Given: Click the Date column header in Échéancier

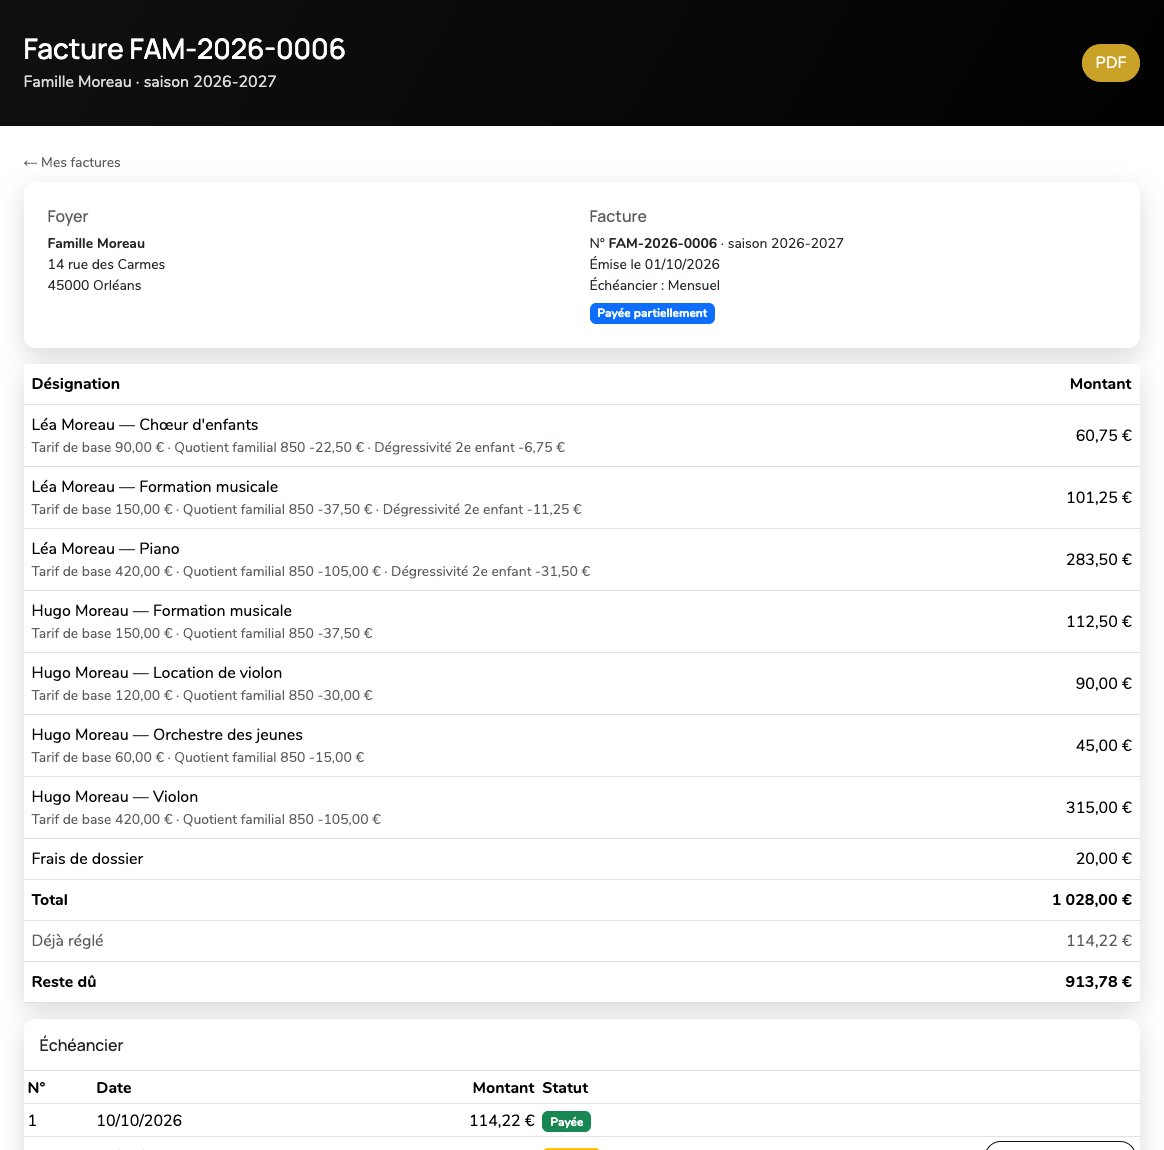Looking at the screenshot, I should tap(114, 1088).
